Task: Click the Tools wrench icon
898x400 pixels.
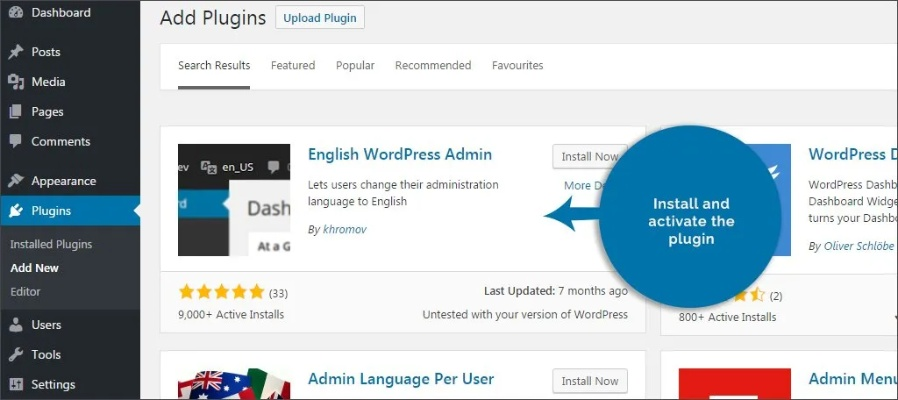Action: [15, 355]
